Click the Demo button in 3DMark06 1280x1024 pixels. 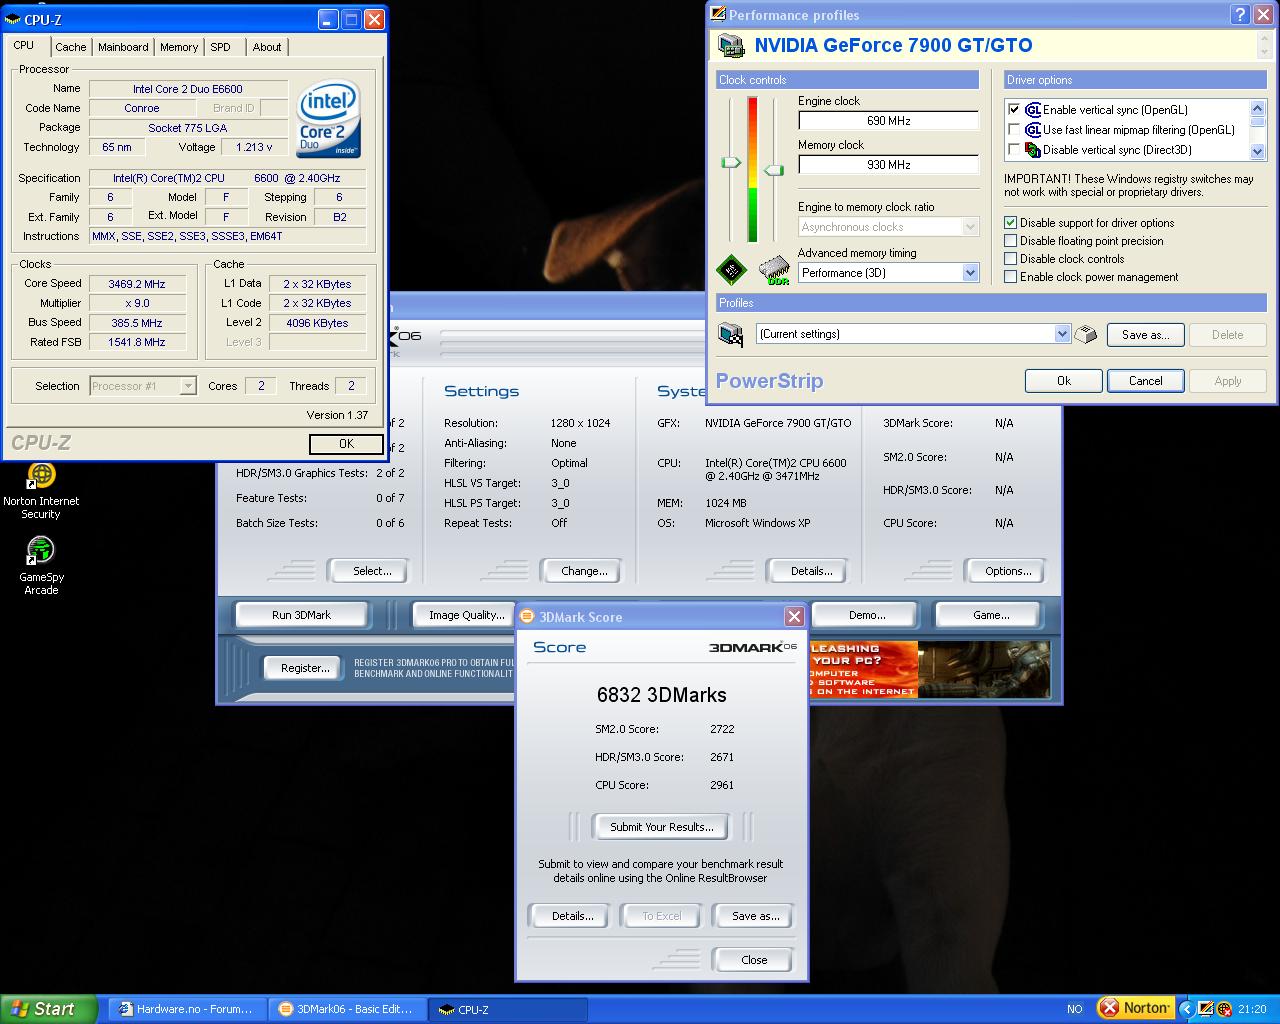click(x=866, y=615)
